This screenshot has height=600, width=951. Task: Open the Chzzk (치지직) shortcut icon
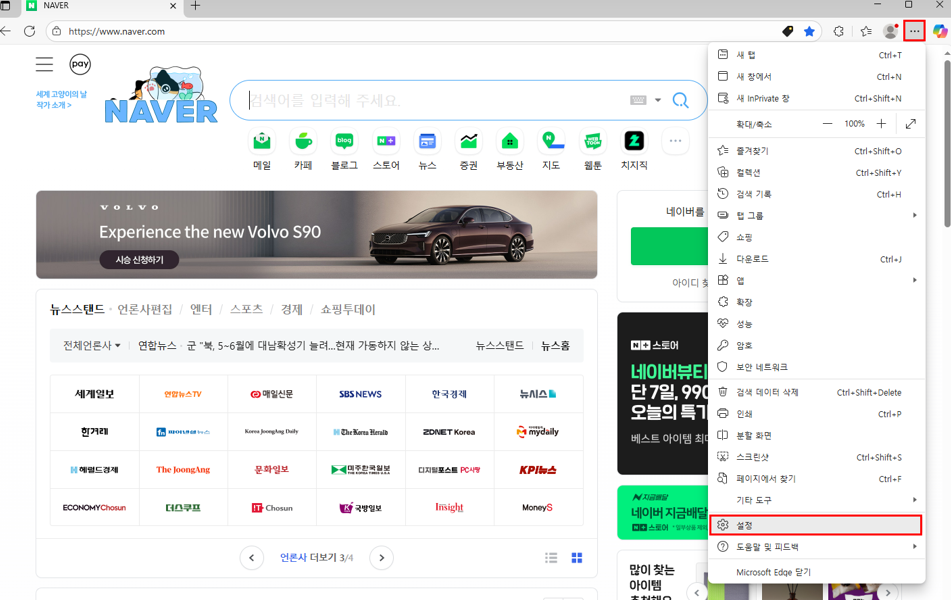click(634, 141)
